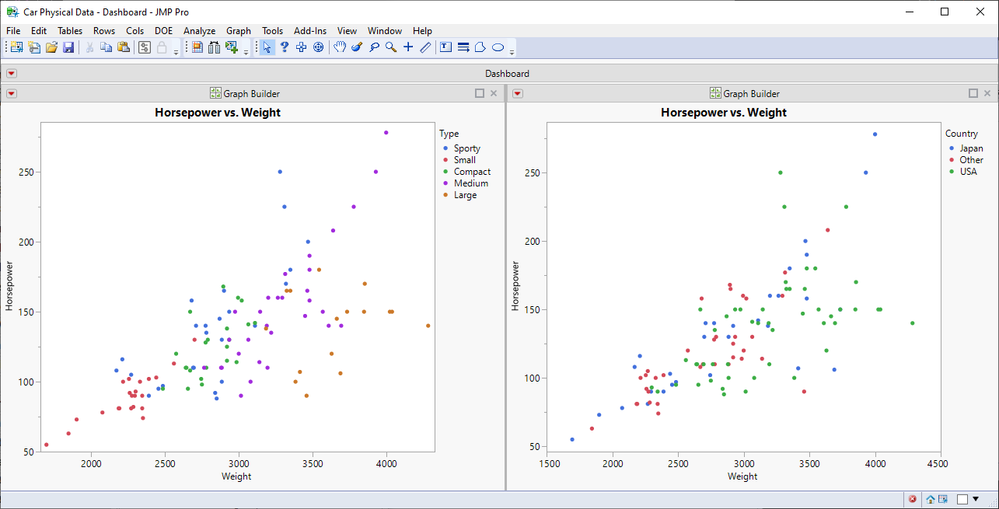The height and width of the screenshot is (509, 999).
Task: Select the Crosshairs tool
Action: pyautogui.click(x=408, y=47)
